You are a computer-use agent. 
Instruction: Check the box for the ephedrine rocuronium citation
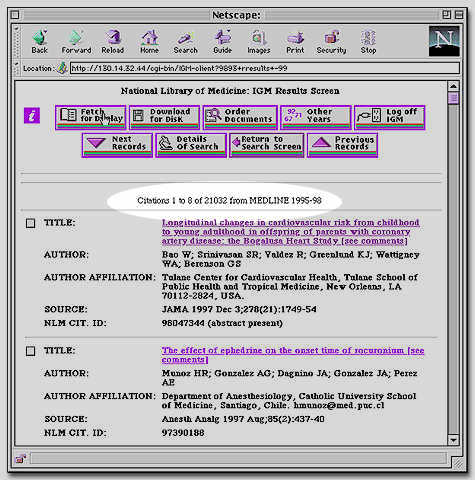[30, 351]
